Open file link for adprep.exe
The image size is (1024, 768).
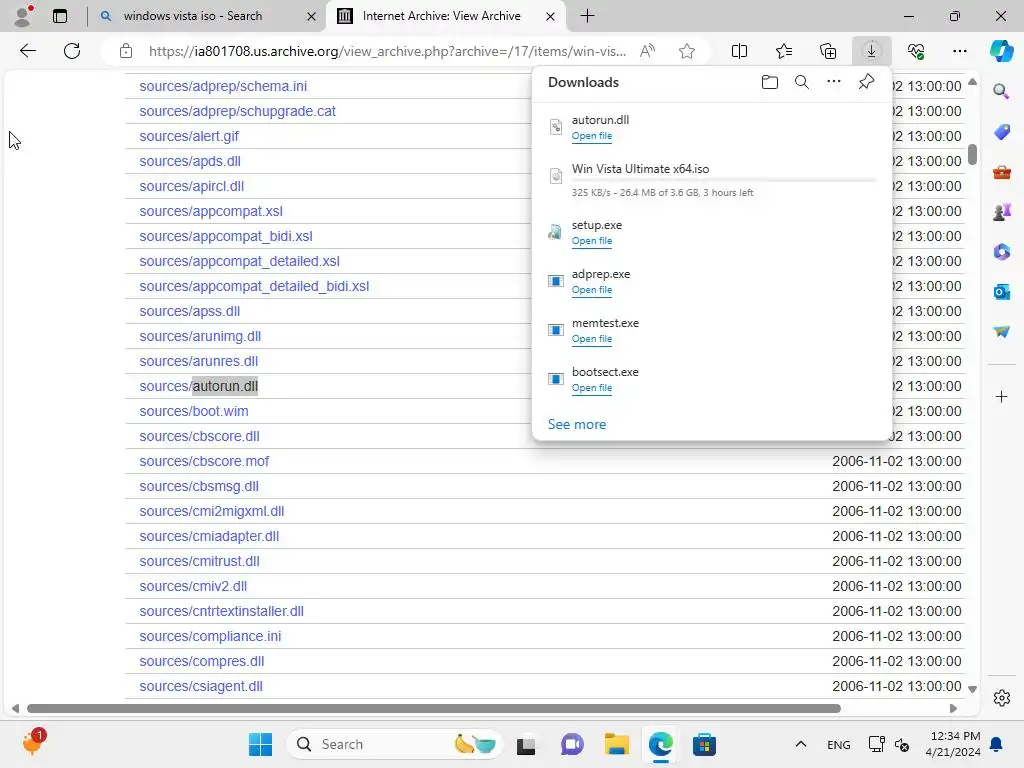click(592, 289)
